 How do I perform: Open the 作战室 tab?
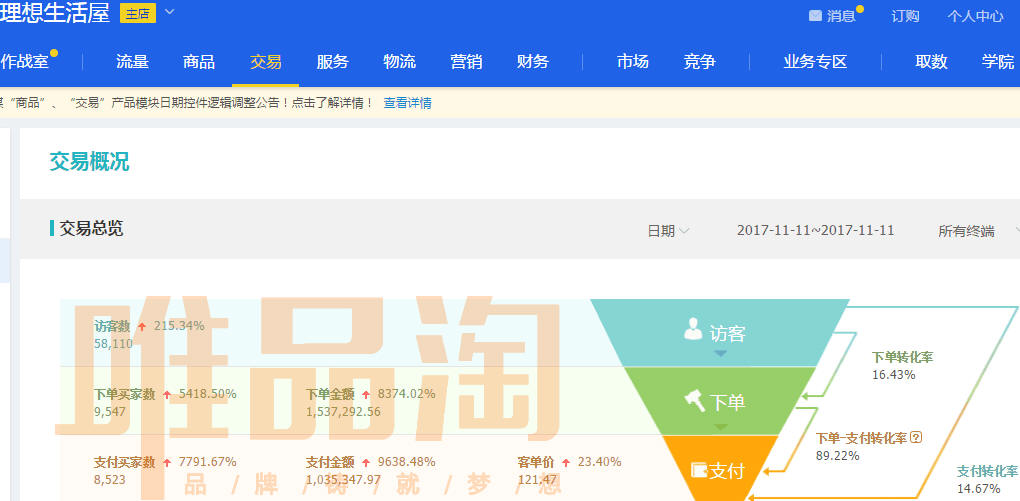click(25, 62)
